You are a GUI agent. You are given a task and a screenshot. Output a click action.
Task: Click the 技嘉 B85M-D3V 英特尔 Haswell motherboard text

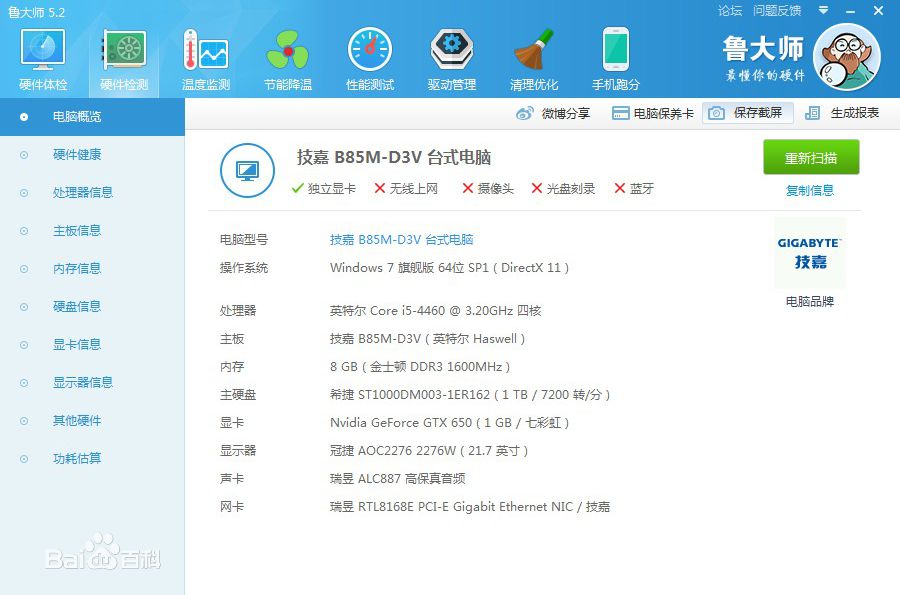428,339
